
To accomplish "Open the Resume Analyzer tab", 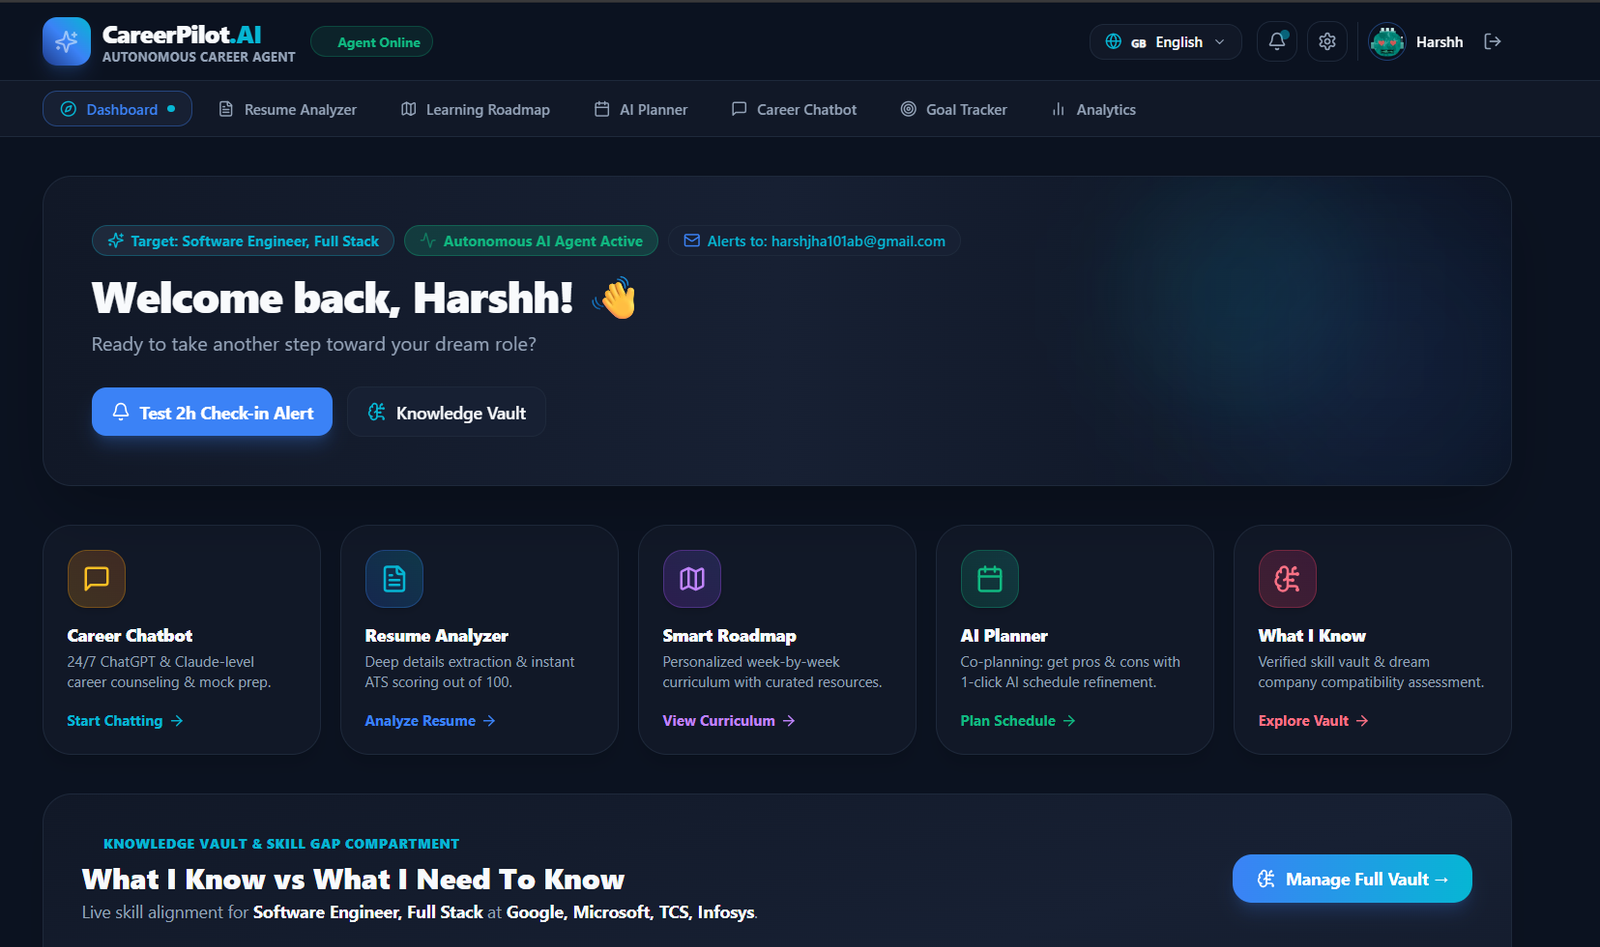I will pos(288,109).
